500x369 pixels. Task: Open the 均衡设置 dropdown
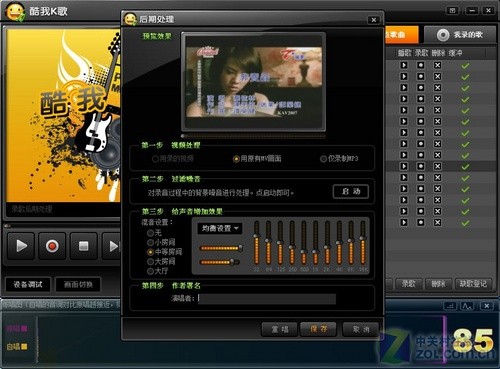pos(220,228)
